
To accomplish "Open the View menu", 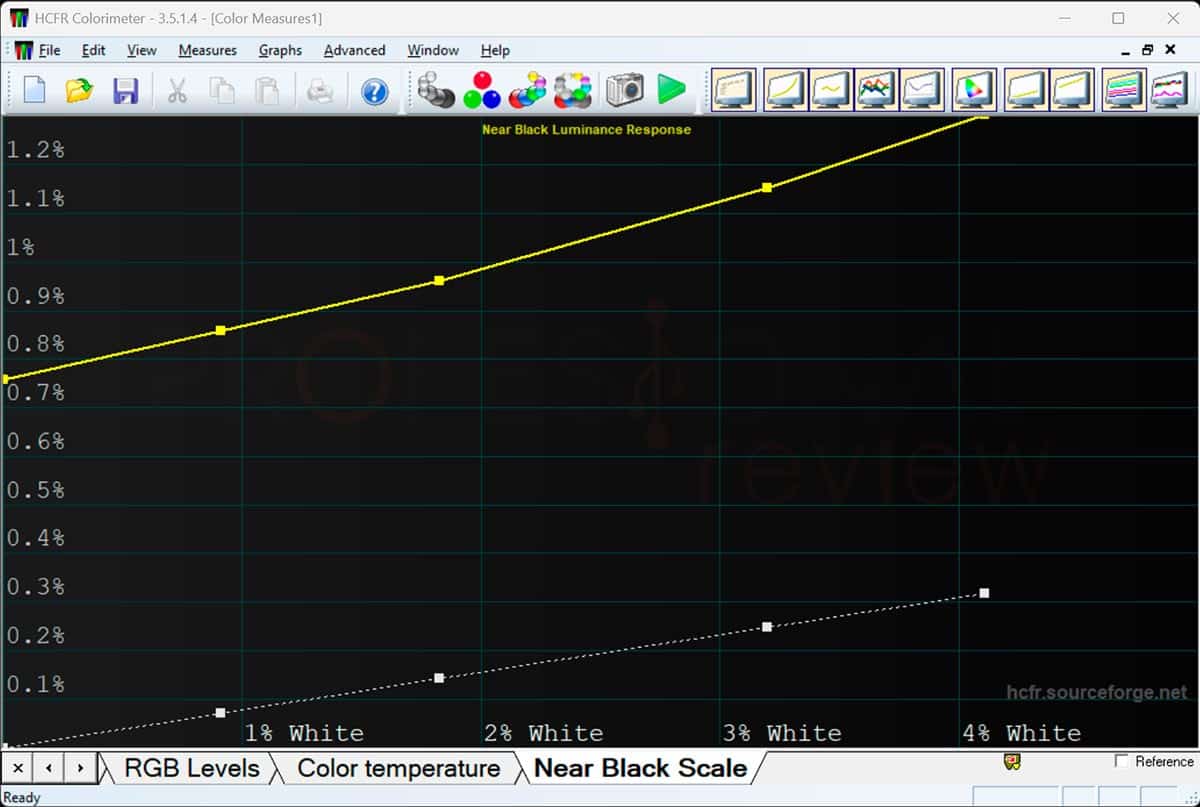I will click(142, 50).
